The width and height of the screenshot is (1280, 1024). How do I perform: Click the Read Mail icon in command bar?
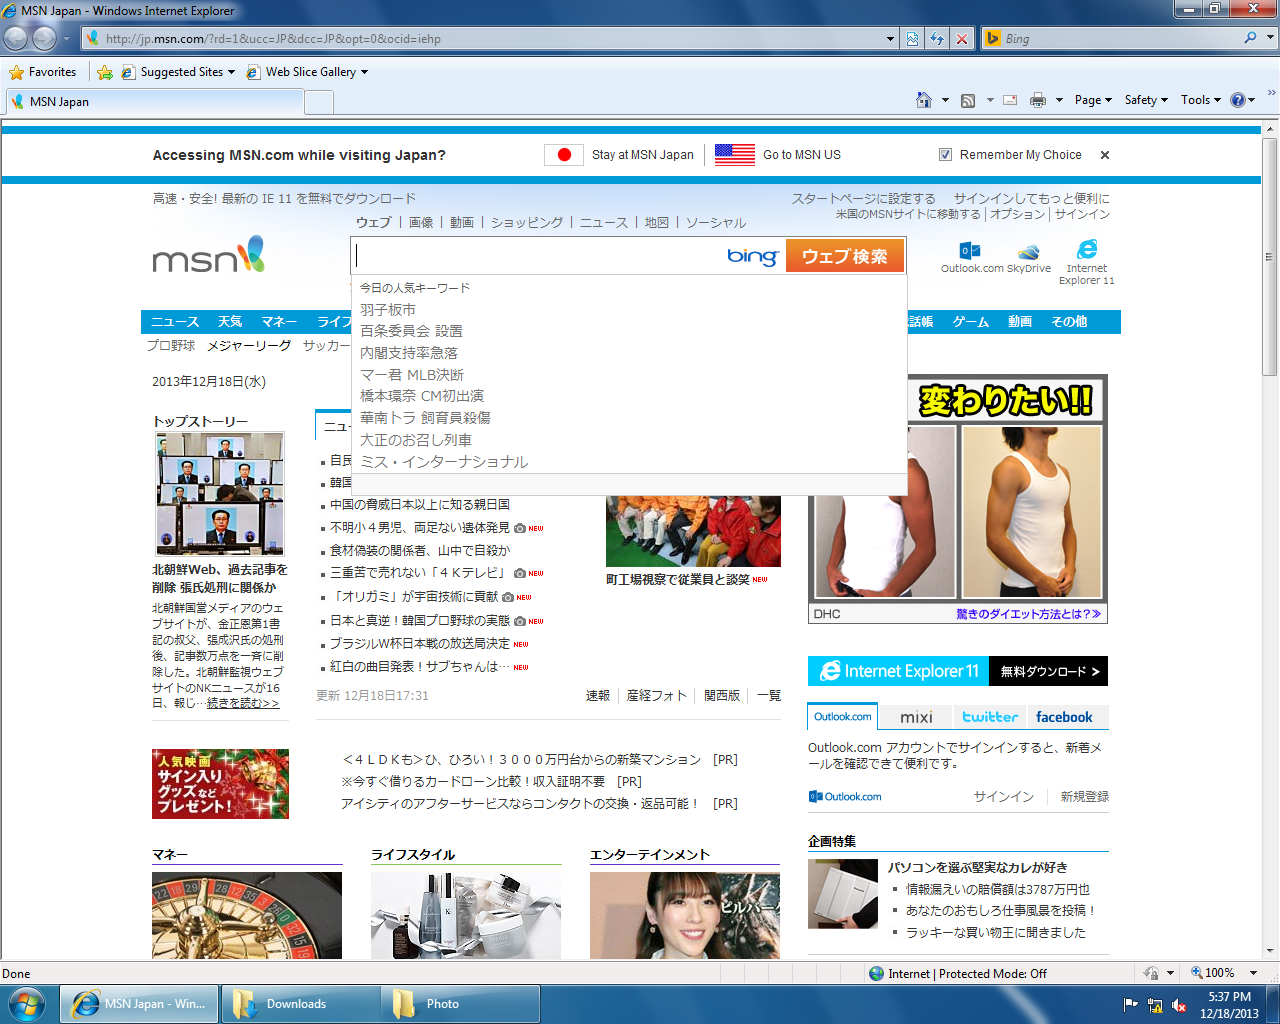(x=1010, y=100)
